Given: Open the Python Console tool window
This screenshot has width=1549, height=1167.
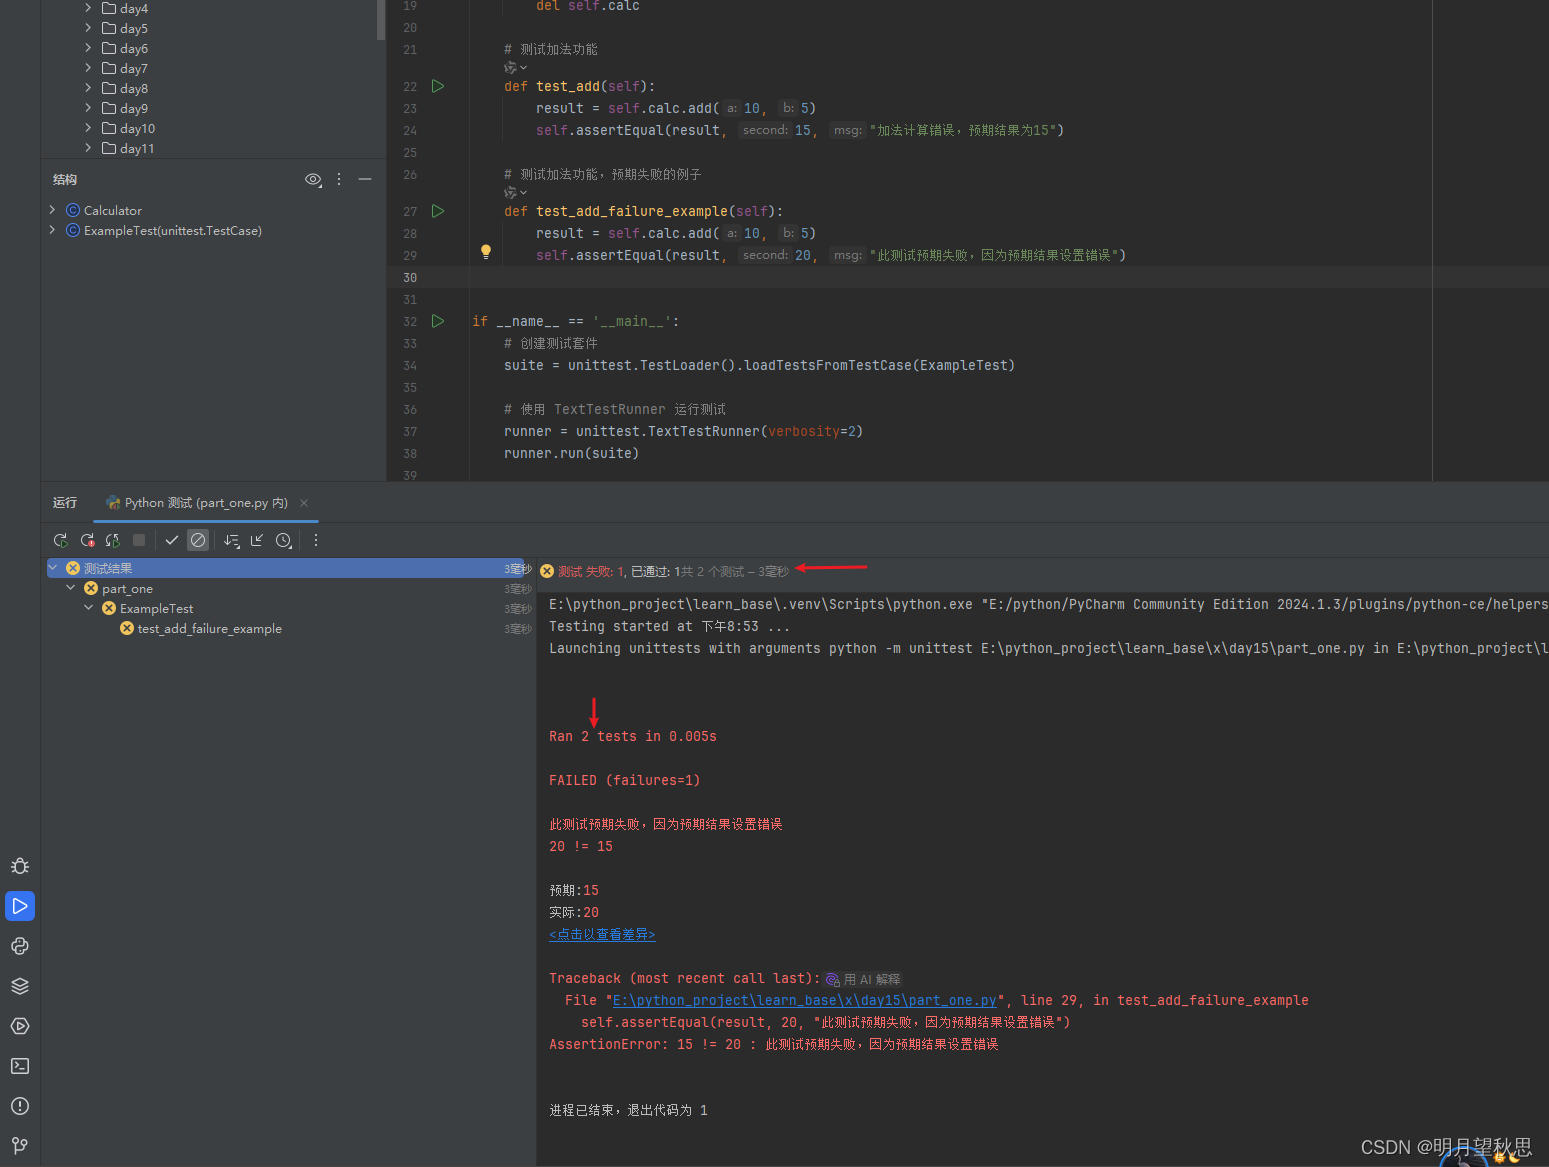Looking at the screenshot, I should coord(20,946).
